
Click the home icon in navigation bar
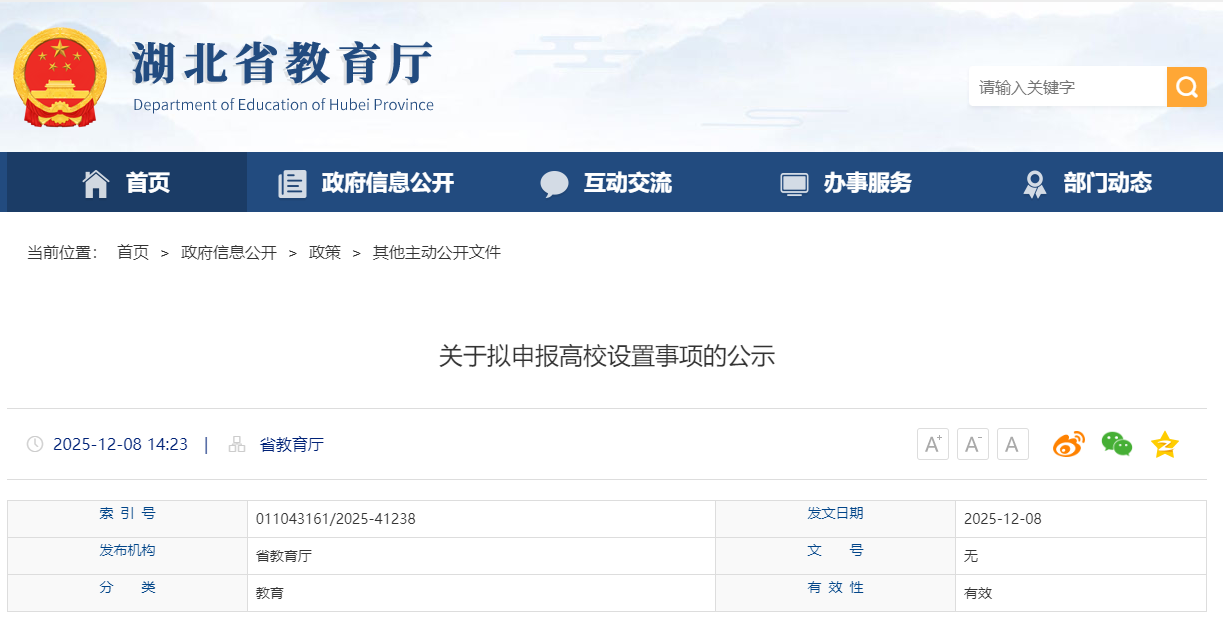96,182
